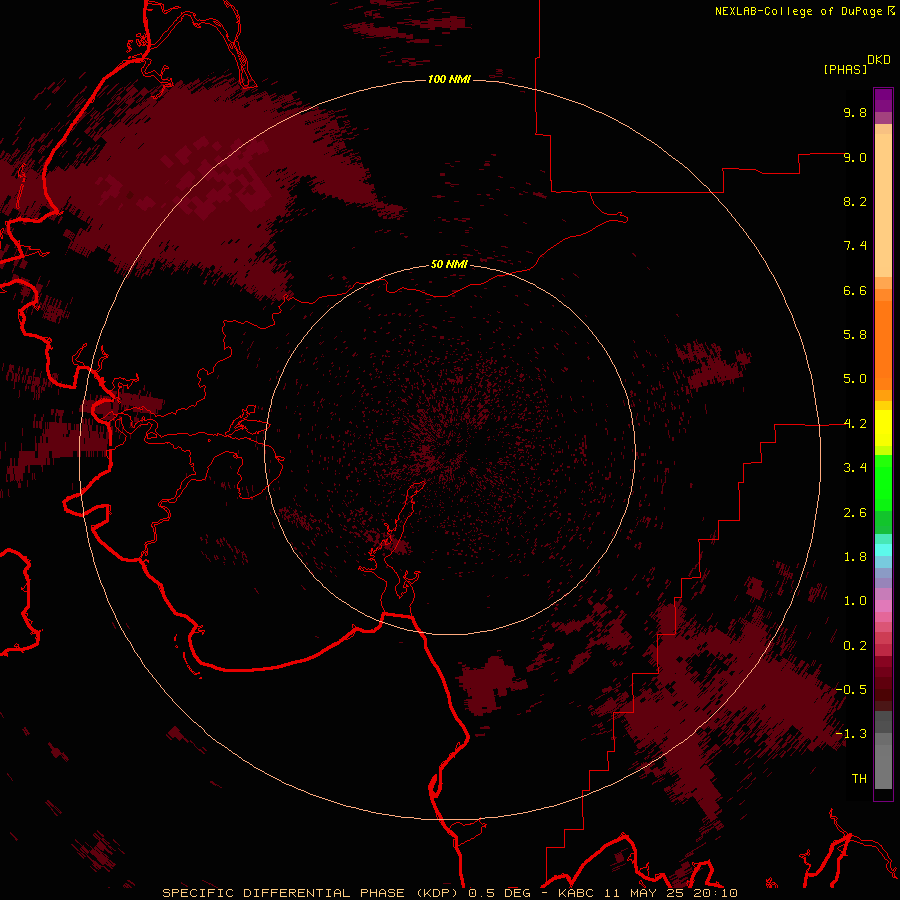This screenshot has width=900, height=900.
Task: Click the orange segment of the color bar
Action: pos(883,346)
